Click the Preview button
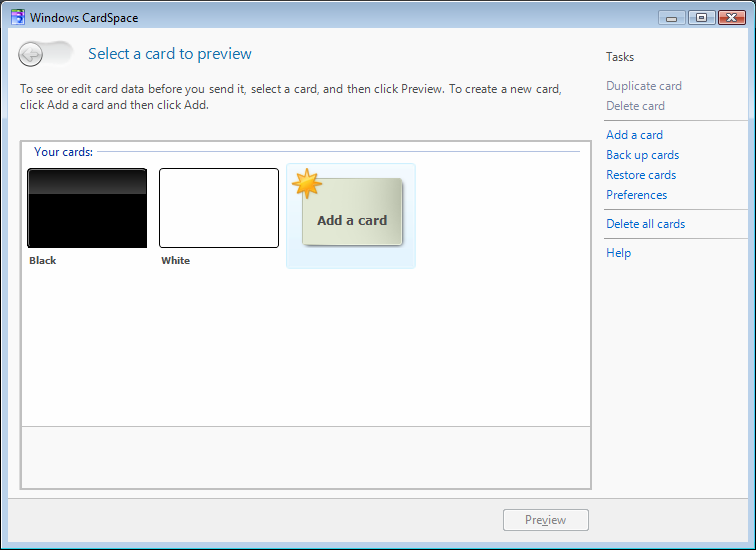The width and height of the screenshot is (756, 550). tap(546, 520)
